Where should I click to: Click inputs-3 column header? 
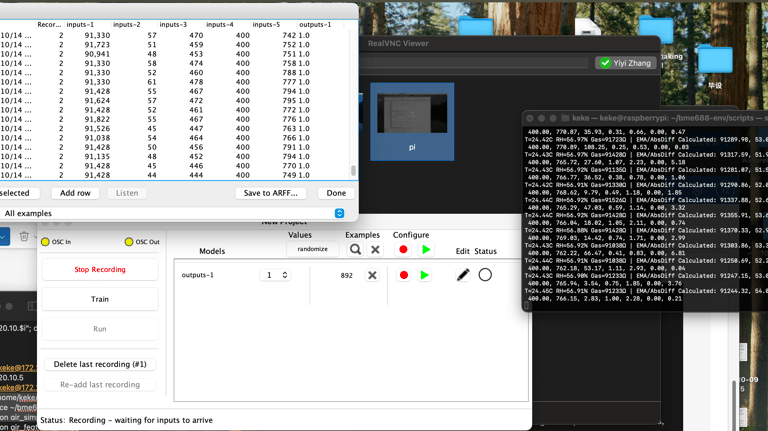coord(173,24)
